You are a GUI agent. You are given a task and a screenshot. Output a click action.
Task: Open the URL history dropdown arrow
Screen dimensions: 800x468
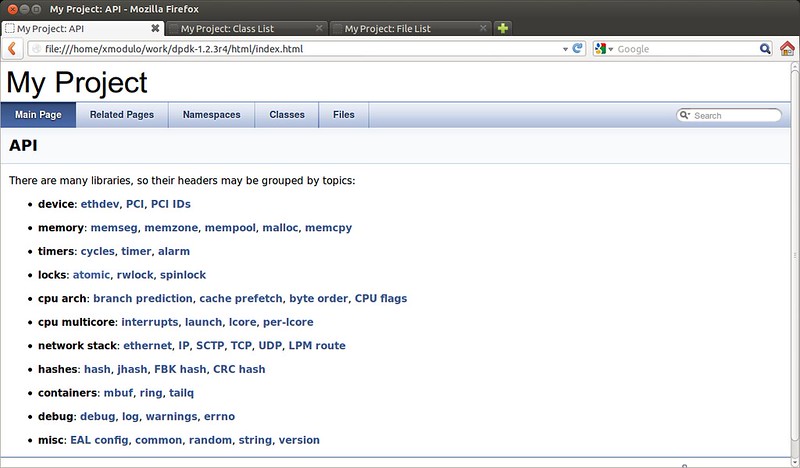(564, 48)
